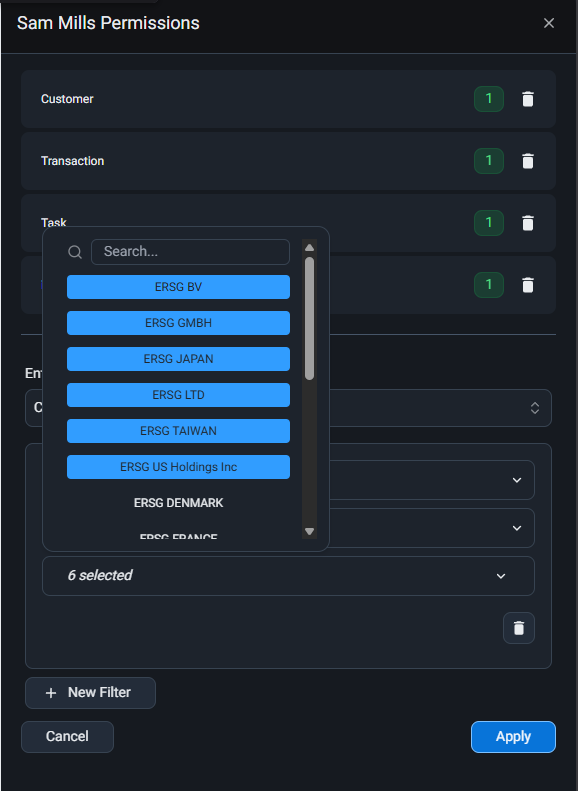This screenshot has height=791, width=578.
Task: Click the search magnifier icon
Action: (x=75, y=252)
